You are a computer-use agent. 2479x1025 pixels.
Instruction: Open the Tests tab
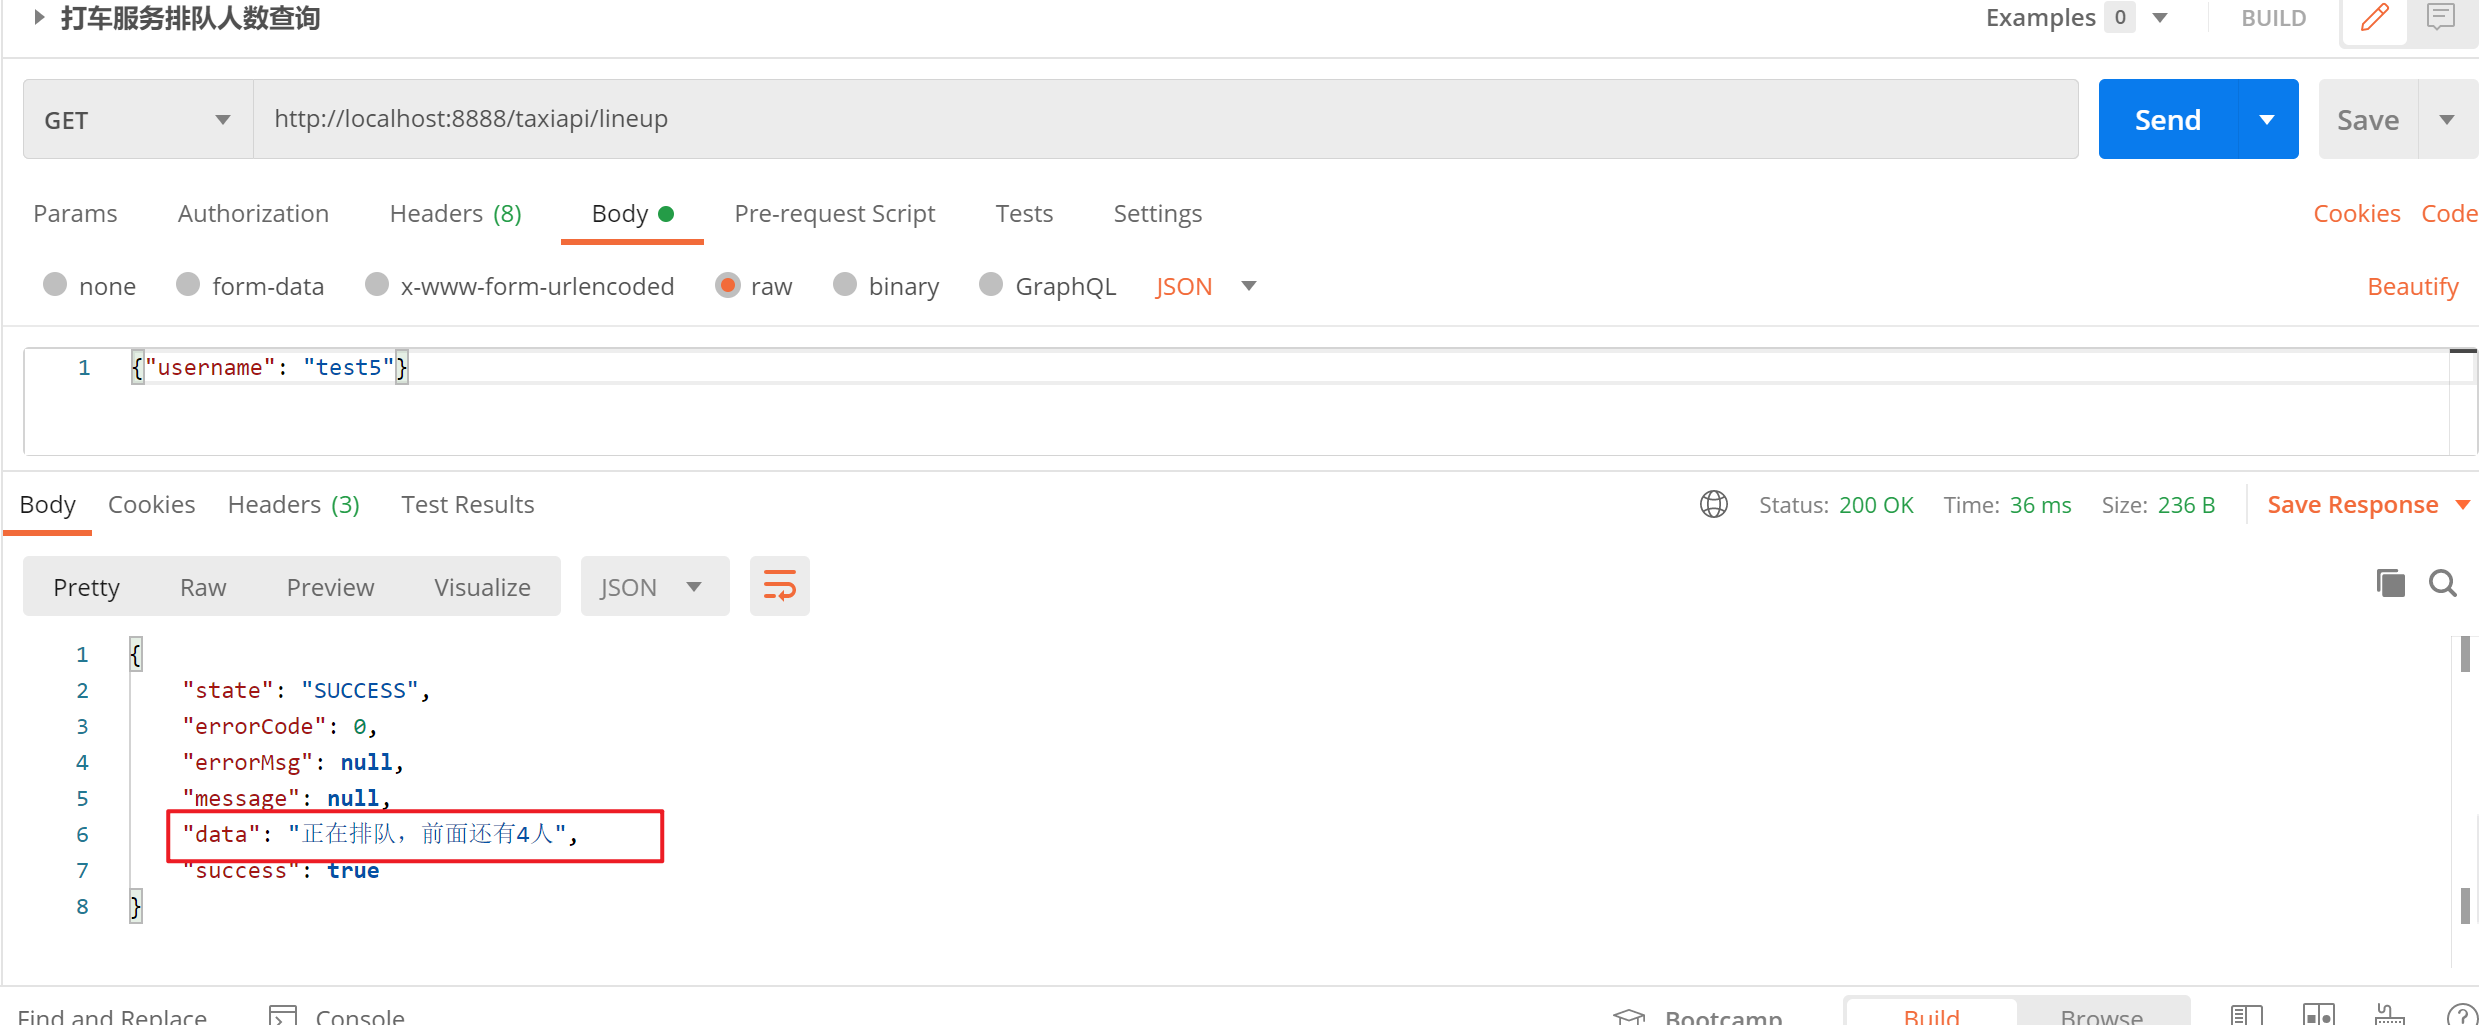[1024, 213]
